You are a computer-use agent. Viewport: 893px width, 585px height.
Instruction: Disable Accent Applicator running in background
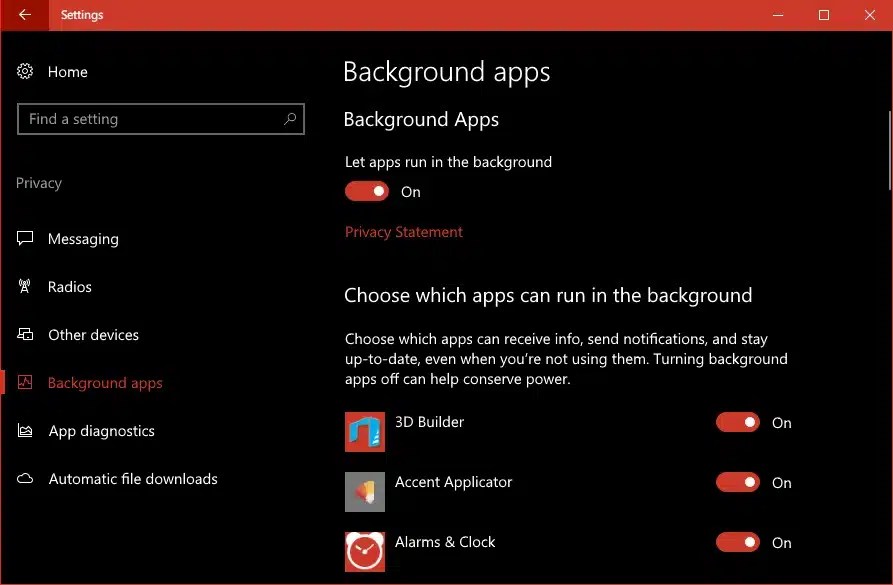[737, 482]
